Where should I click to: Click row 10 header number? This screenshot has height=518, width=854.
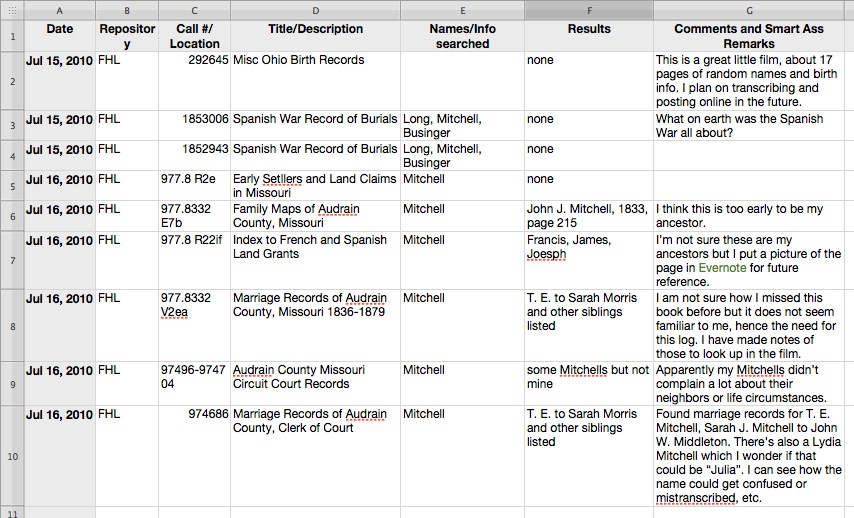[12, 455]
